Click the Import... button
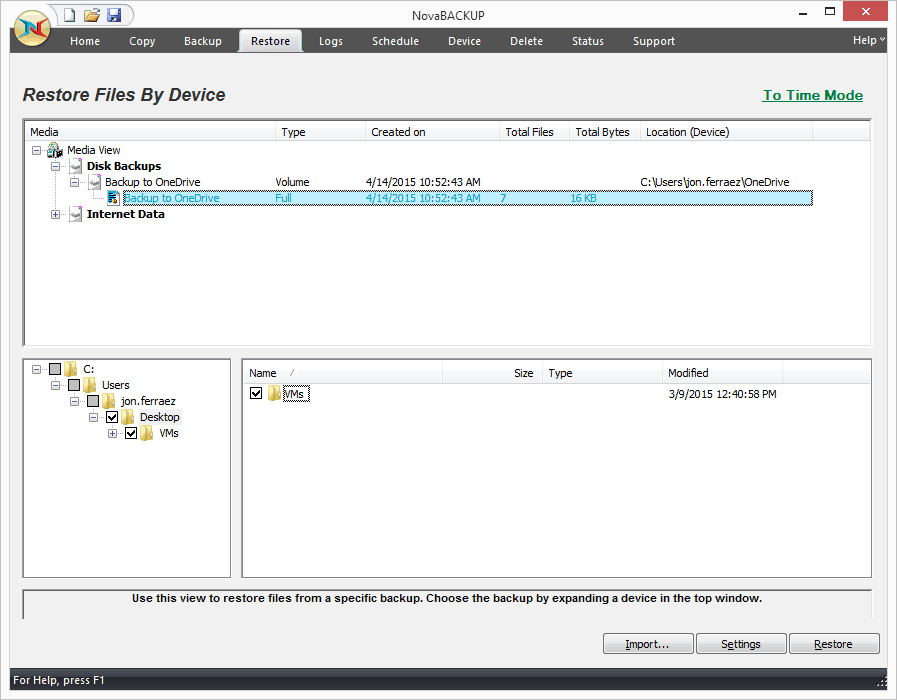 (x=648, y=644)
